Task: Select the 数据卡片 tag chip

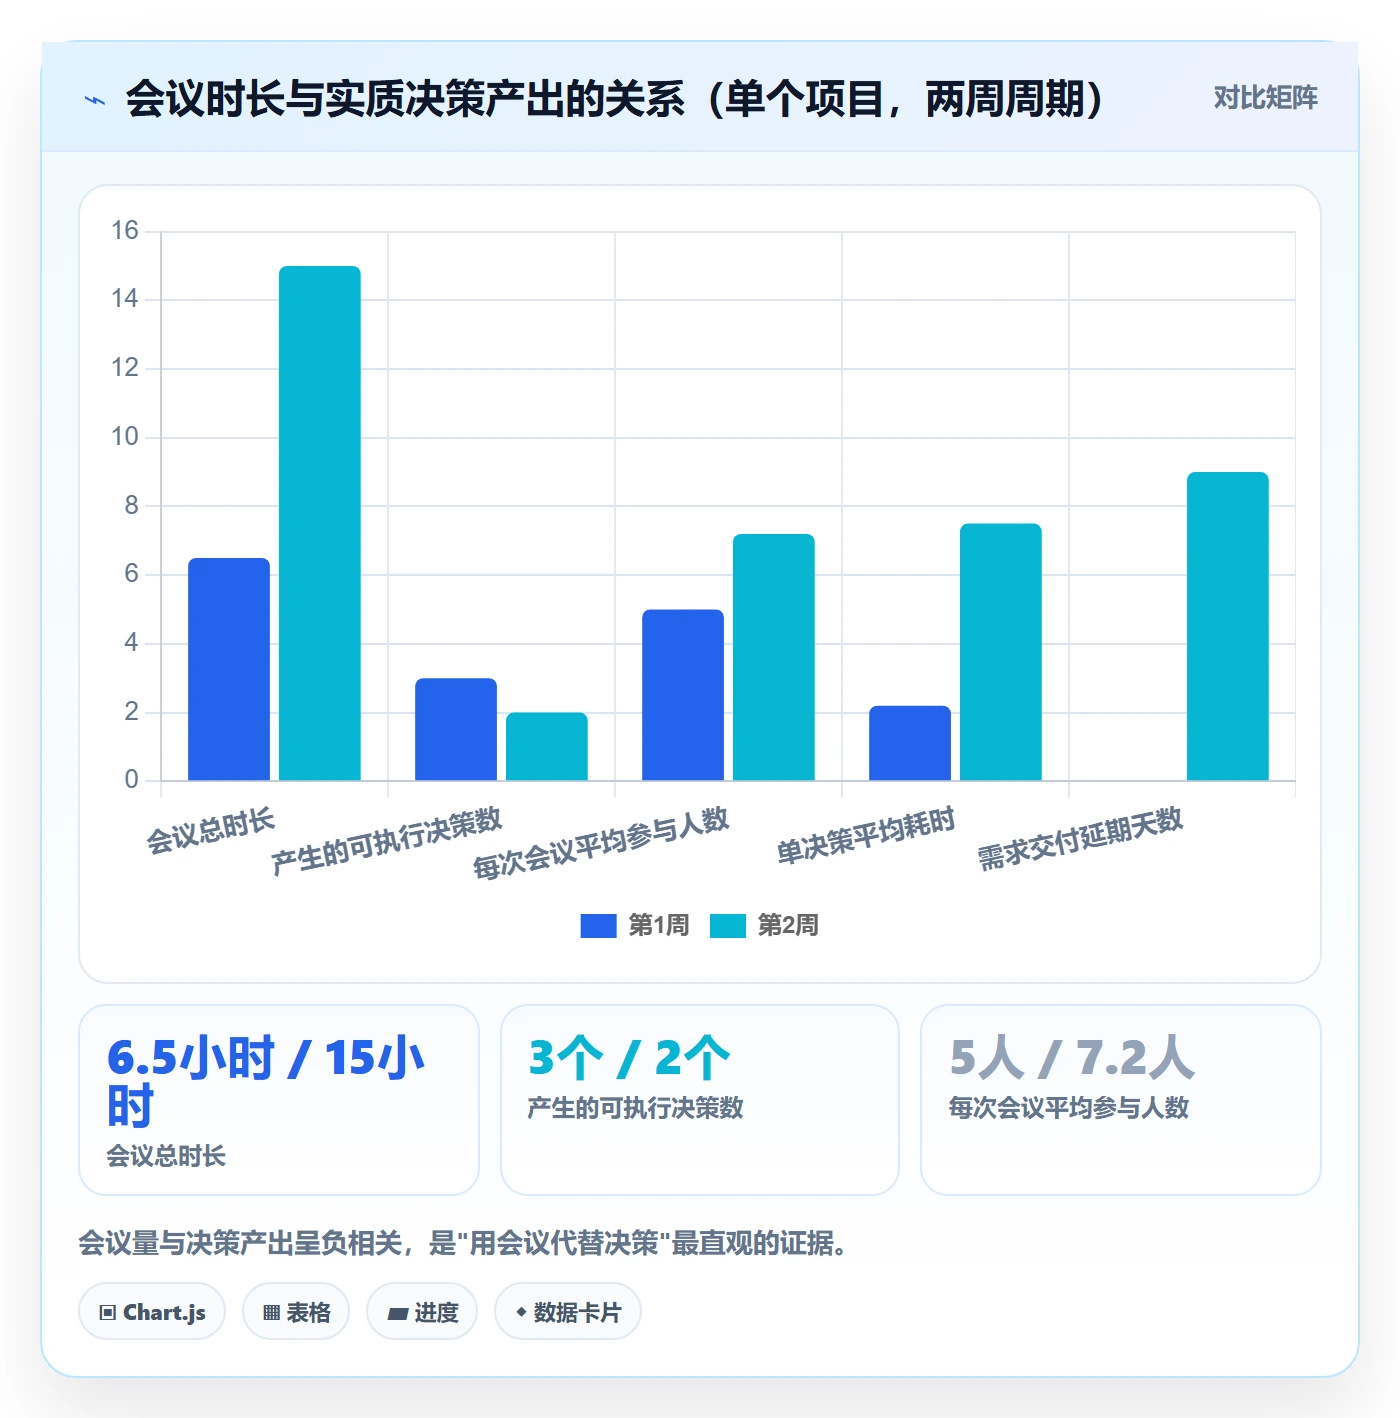Action: click(568, 1312)
